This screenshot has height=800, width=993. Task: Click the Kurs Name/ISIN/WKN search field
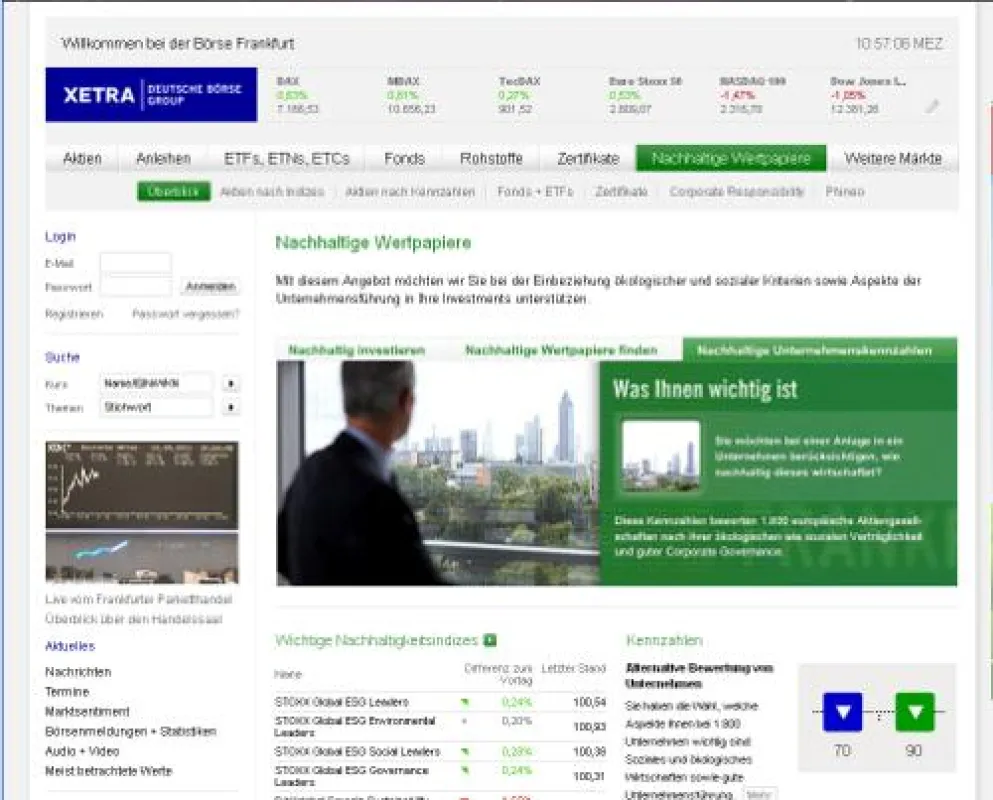(156, 384)
